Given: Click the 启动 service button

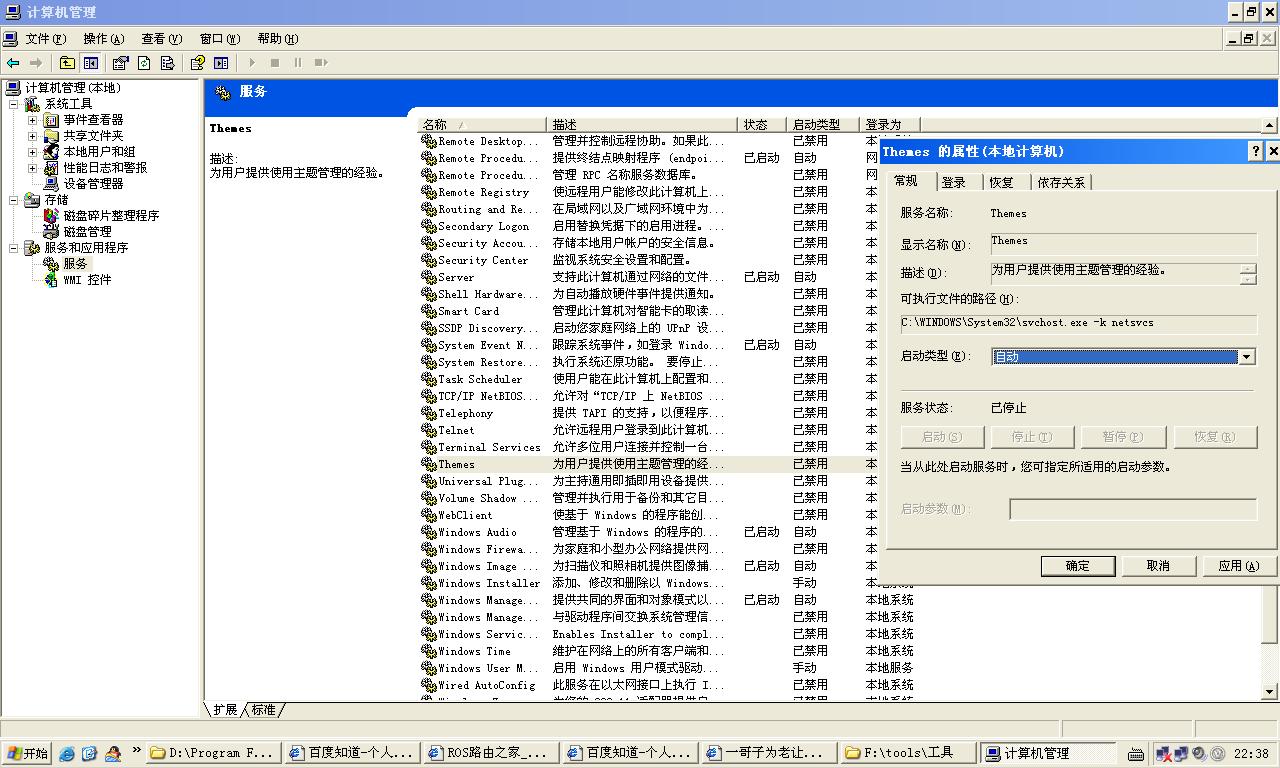Looking at the screenshot, I should point(941,437).
